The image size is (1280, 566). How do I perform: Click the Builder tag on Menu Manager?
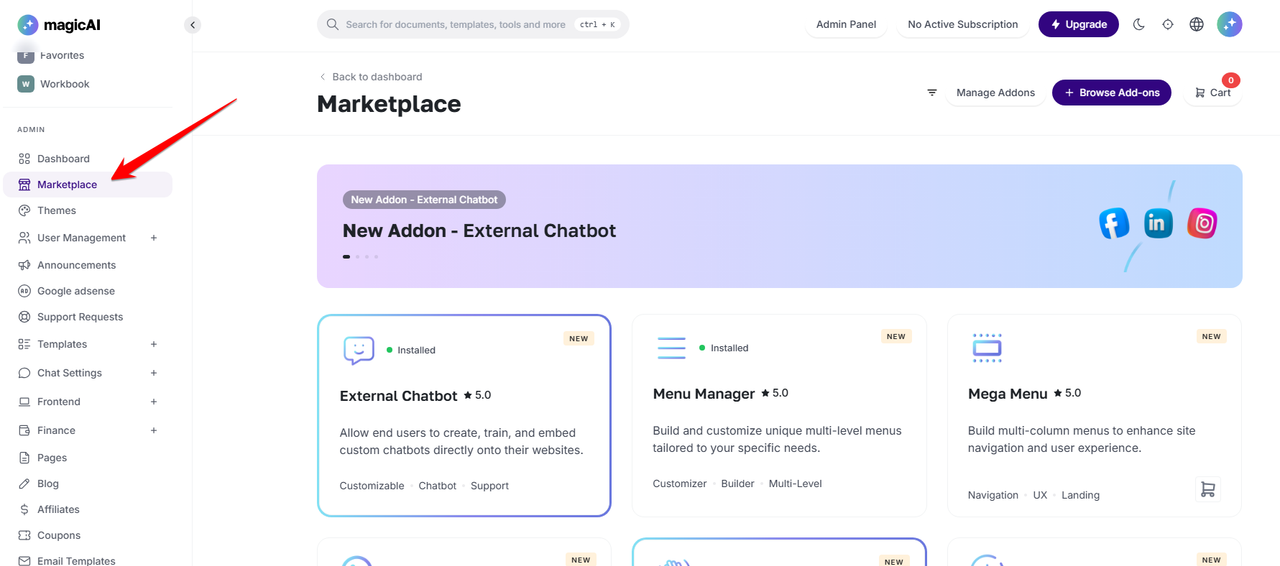click(738, 484)
